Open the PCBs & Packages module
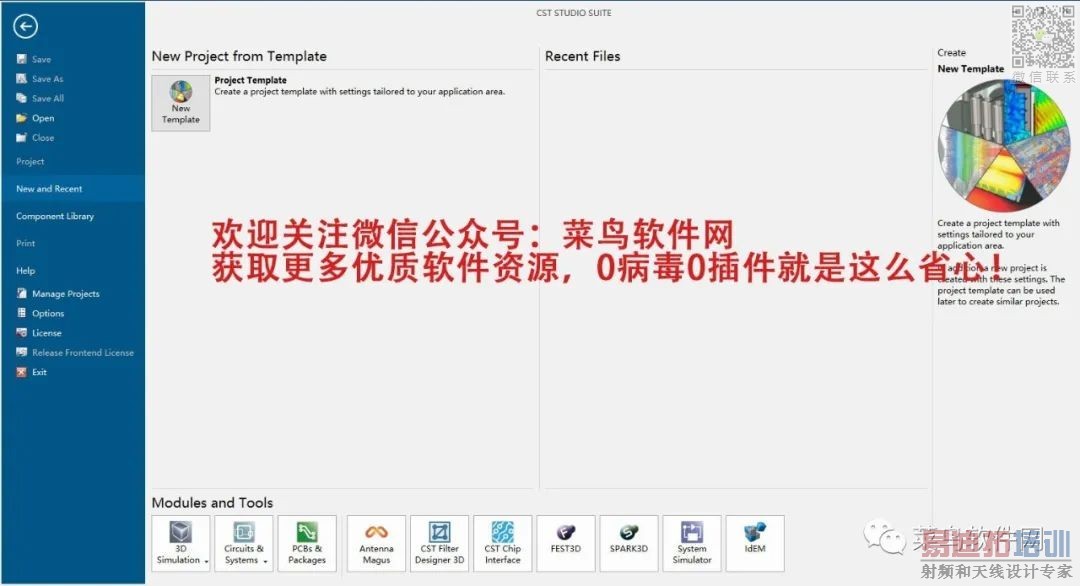This screenshot has width=1080, height=586. 307,543
